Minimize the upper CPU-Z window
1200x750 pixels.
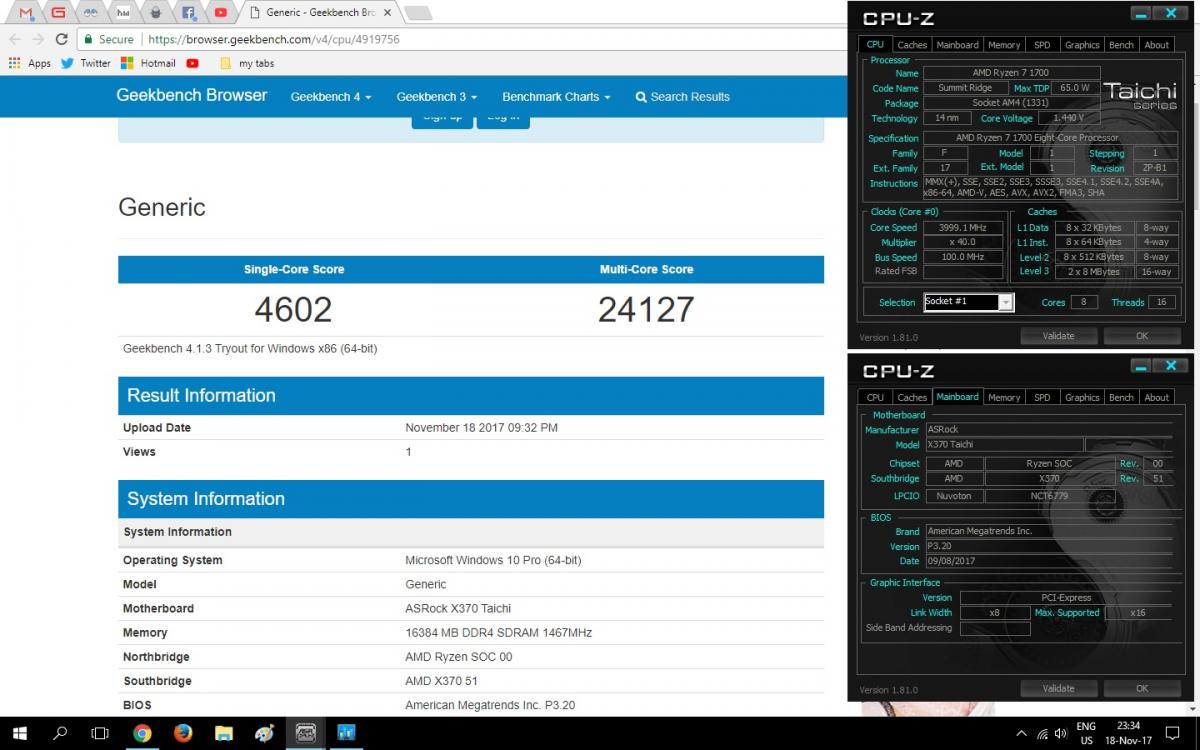point(1142,14)
